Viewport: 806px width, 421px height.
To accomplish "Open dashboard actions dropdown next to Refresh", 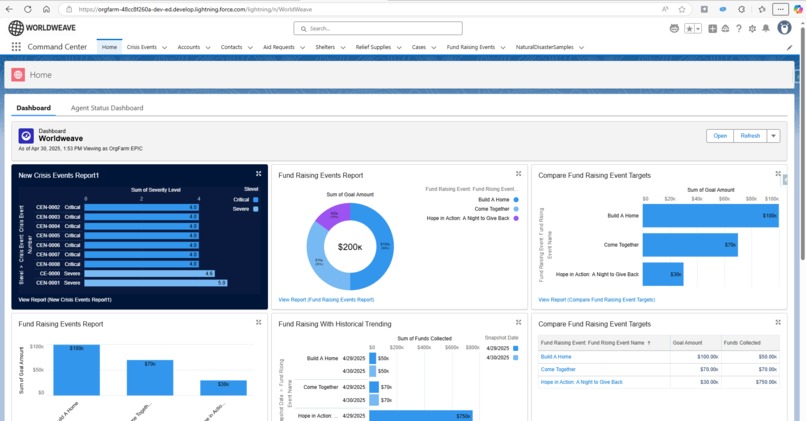I will (x=774, y=136).
